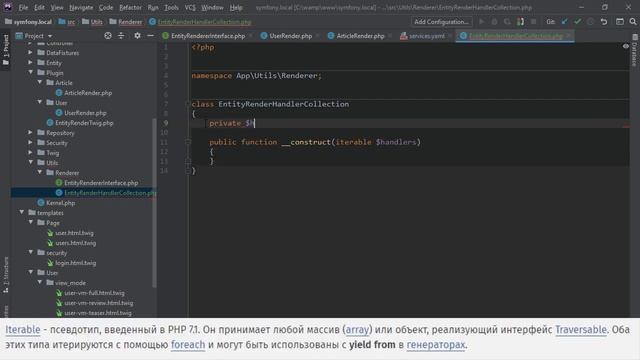The image size is (640, 360).
Task: Collapse the view_mode folder
Action: [x=40, y=282]
